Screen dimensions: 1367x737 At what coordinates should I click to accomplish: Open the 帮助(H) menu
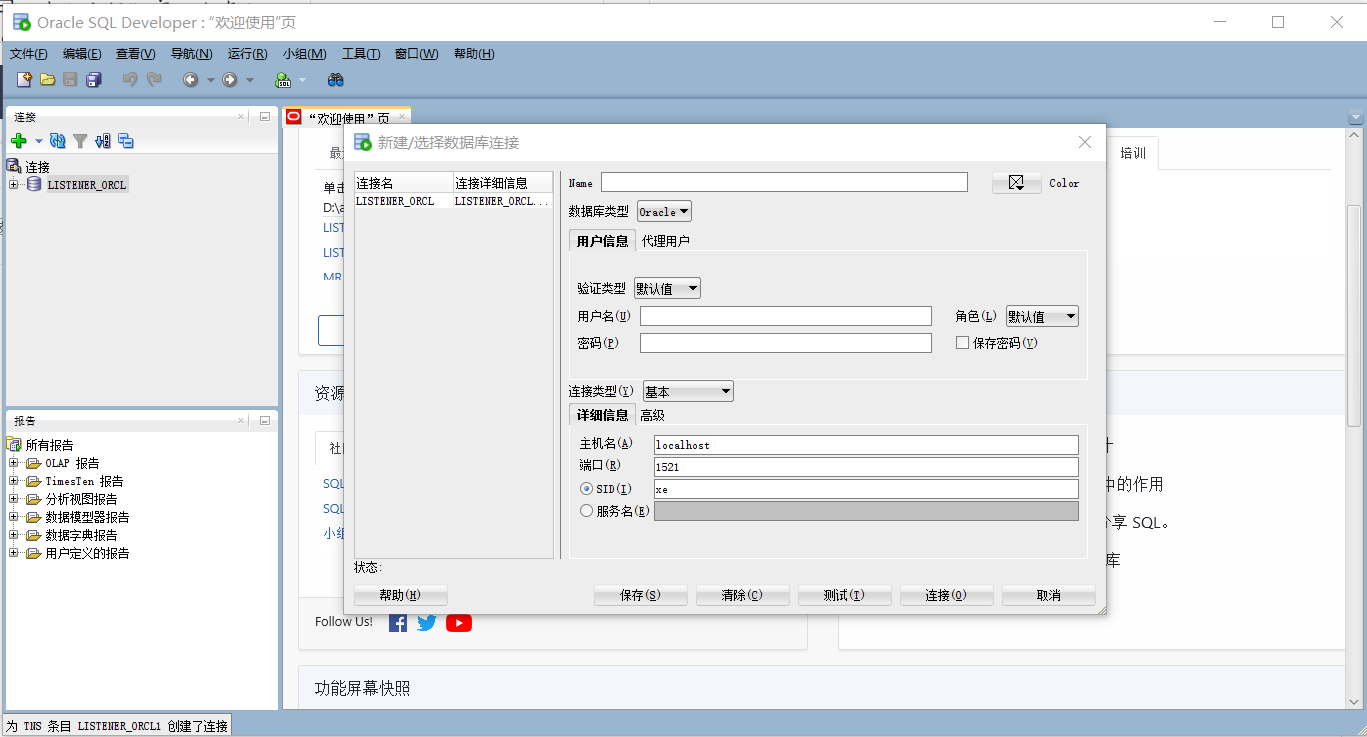474,54
